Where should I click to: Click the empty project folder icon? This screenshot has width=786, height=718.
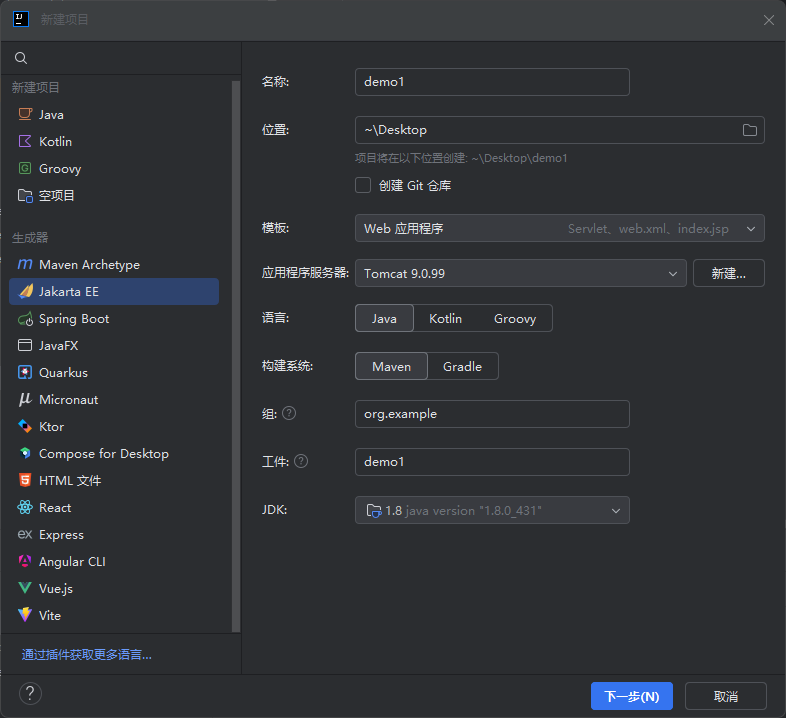click(25, 196)
